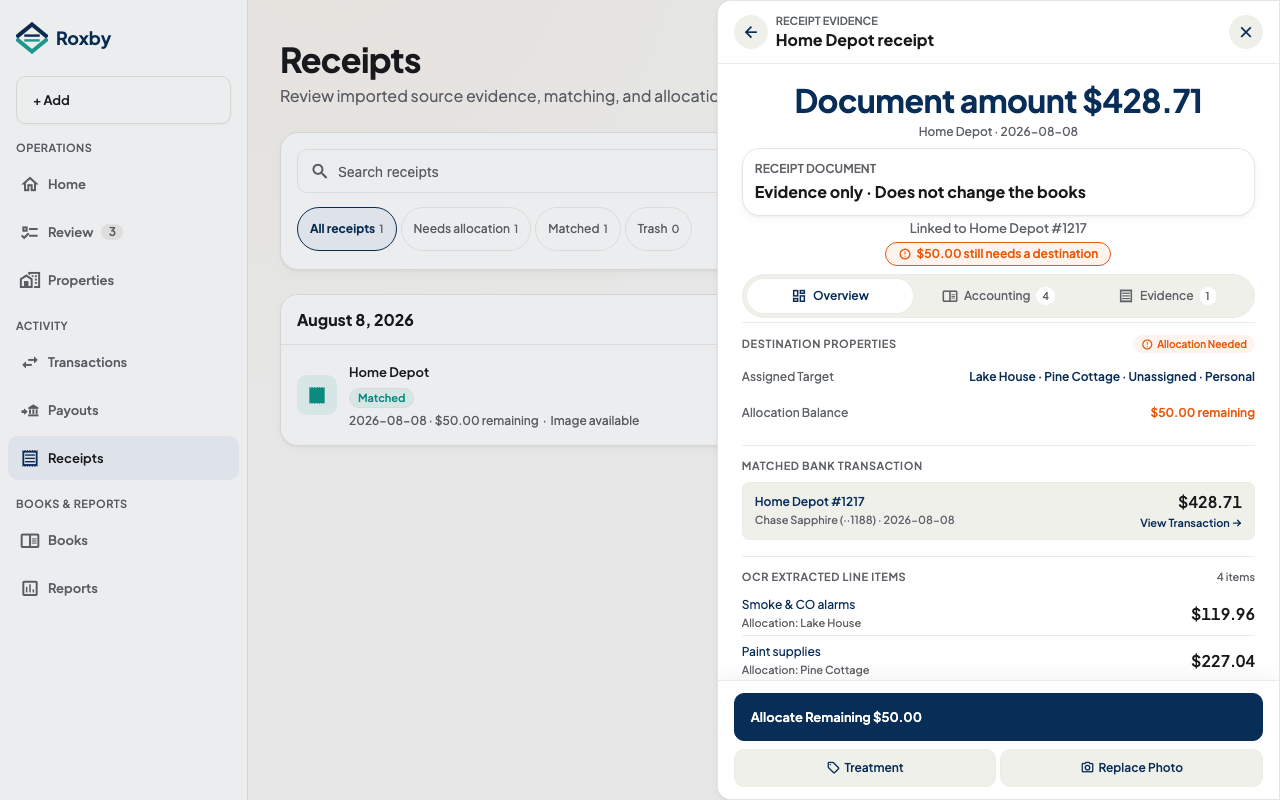Click Allocate Remaining $50.00 button
The image size is (1280, 800).
pos(998,717)
